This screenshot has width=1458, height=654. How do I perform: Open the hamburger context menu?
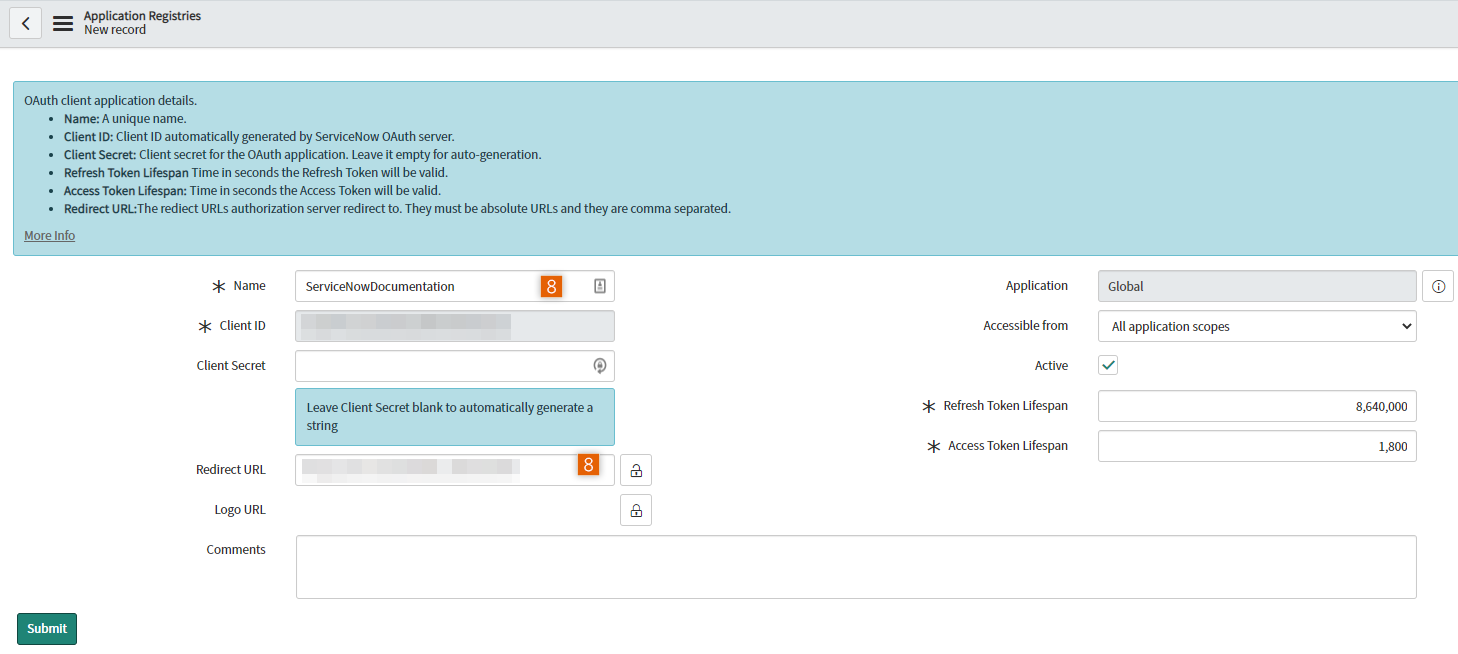[x=63, y=23]
